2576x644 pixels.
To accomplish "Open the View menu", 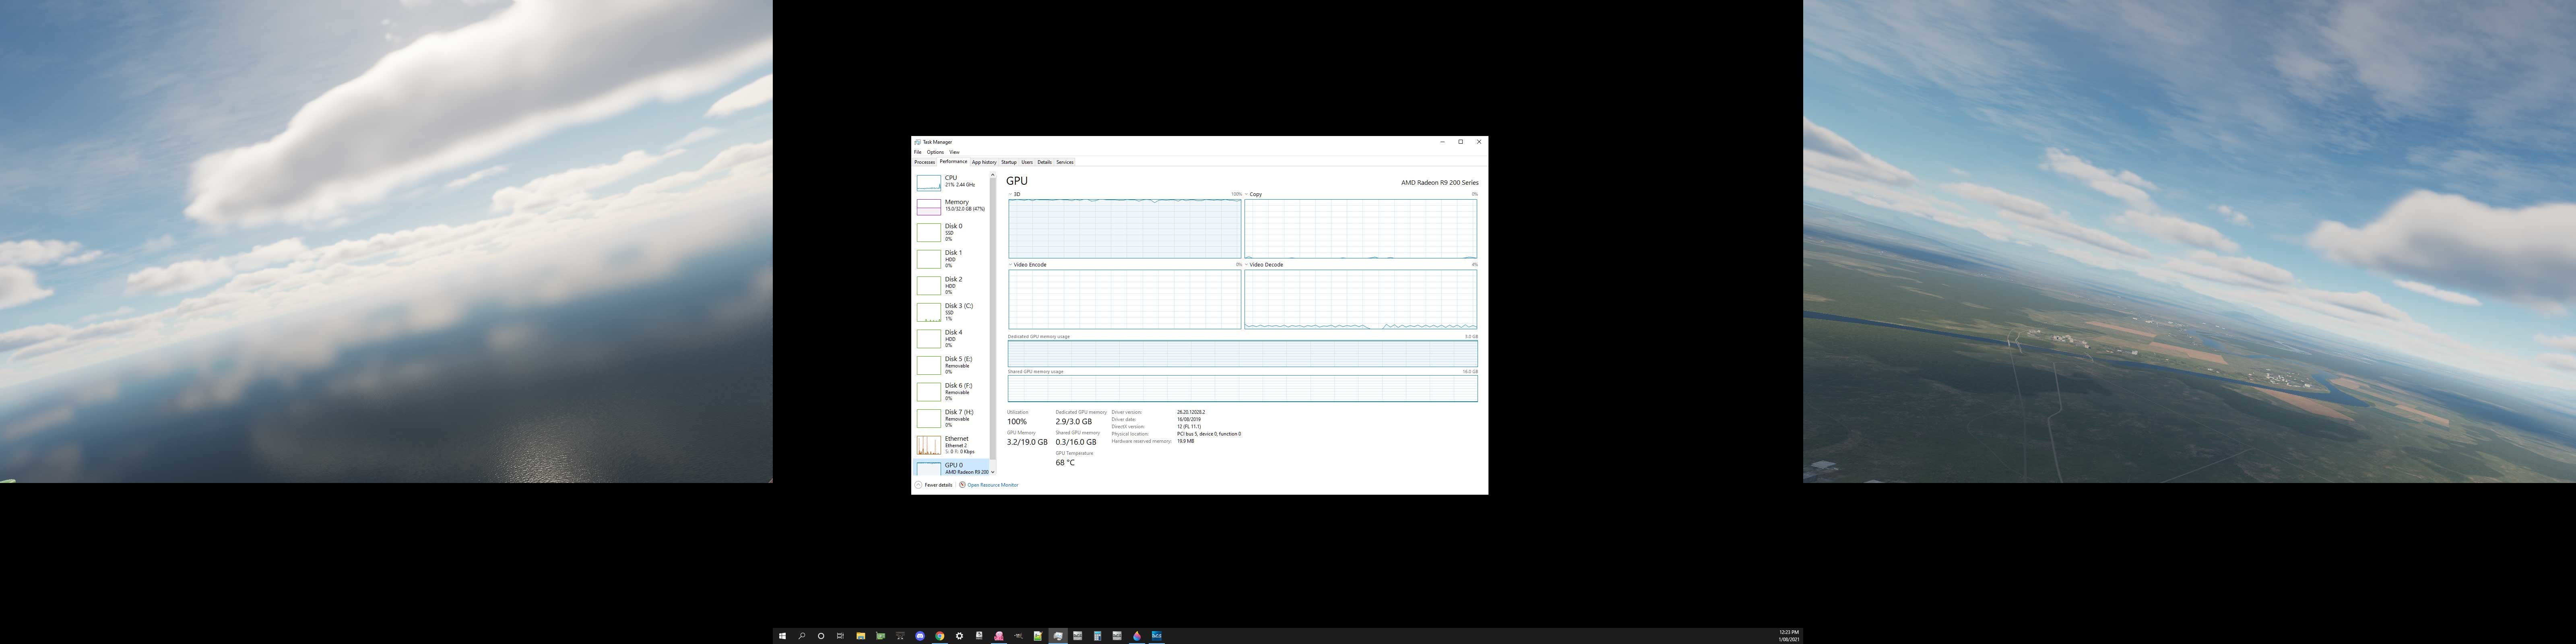I will tap(954, 152).
